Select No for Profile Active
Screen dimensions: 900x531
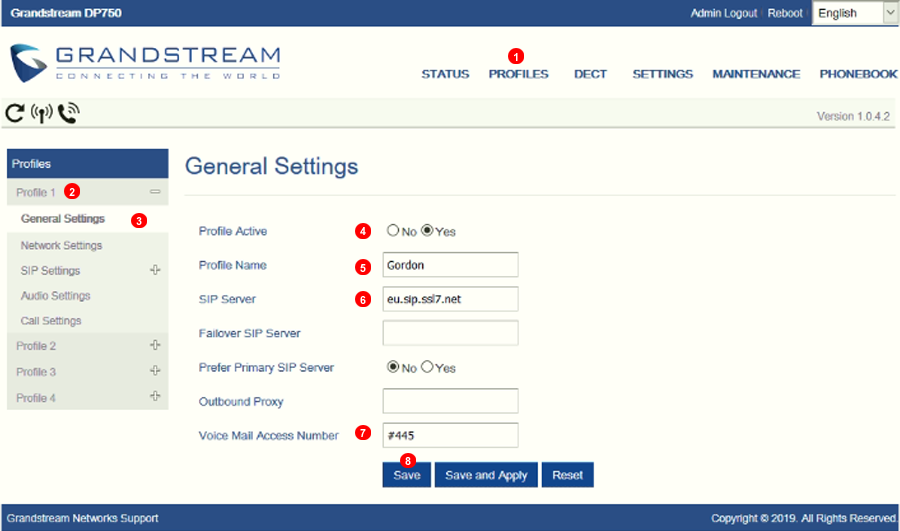click(x=393, y=230)
